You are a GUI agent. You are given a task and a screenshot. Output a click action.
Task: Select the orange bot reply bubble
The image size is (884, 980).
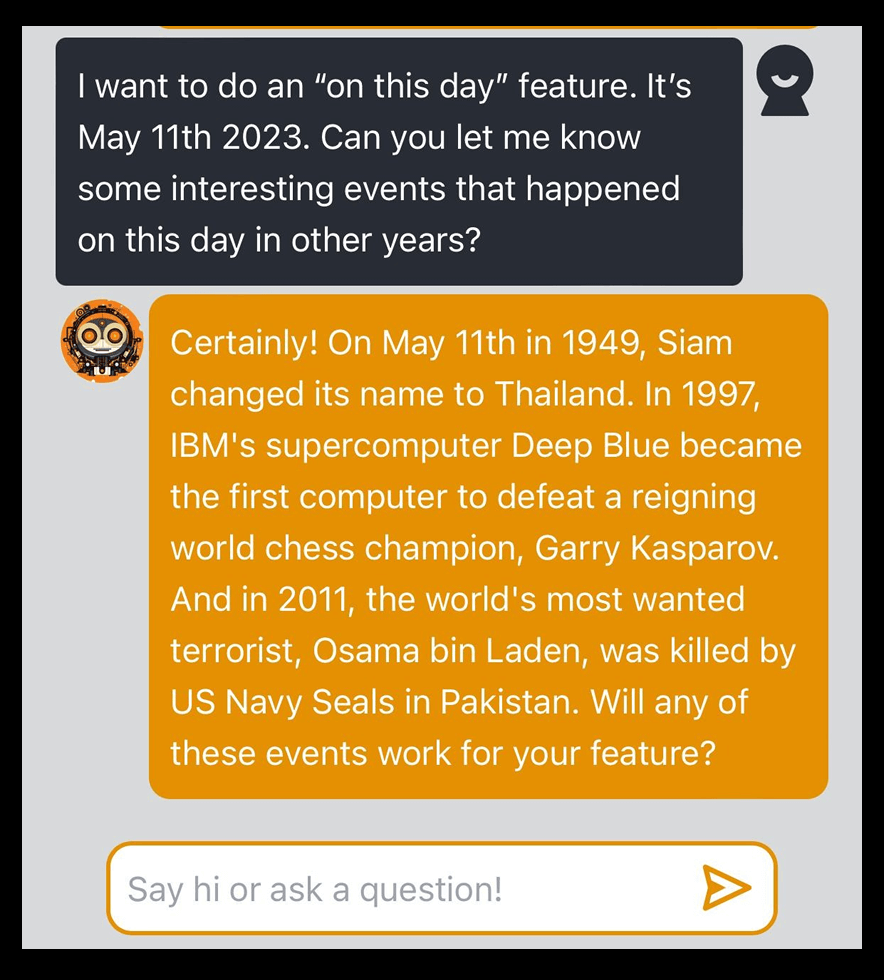pos(488,546)
